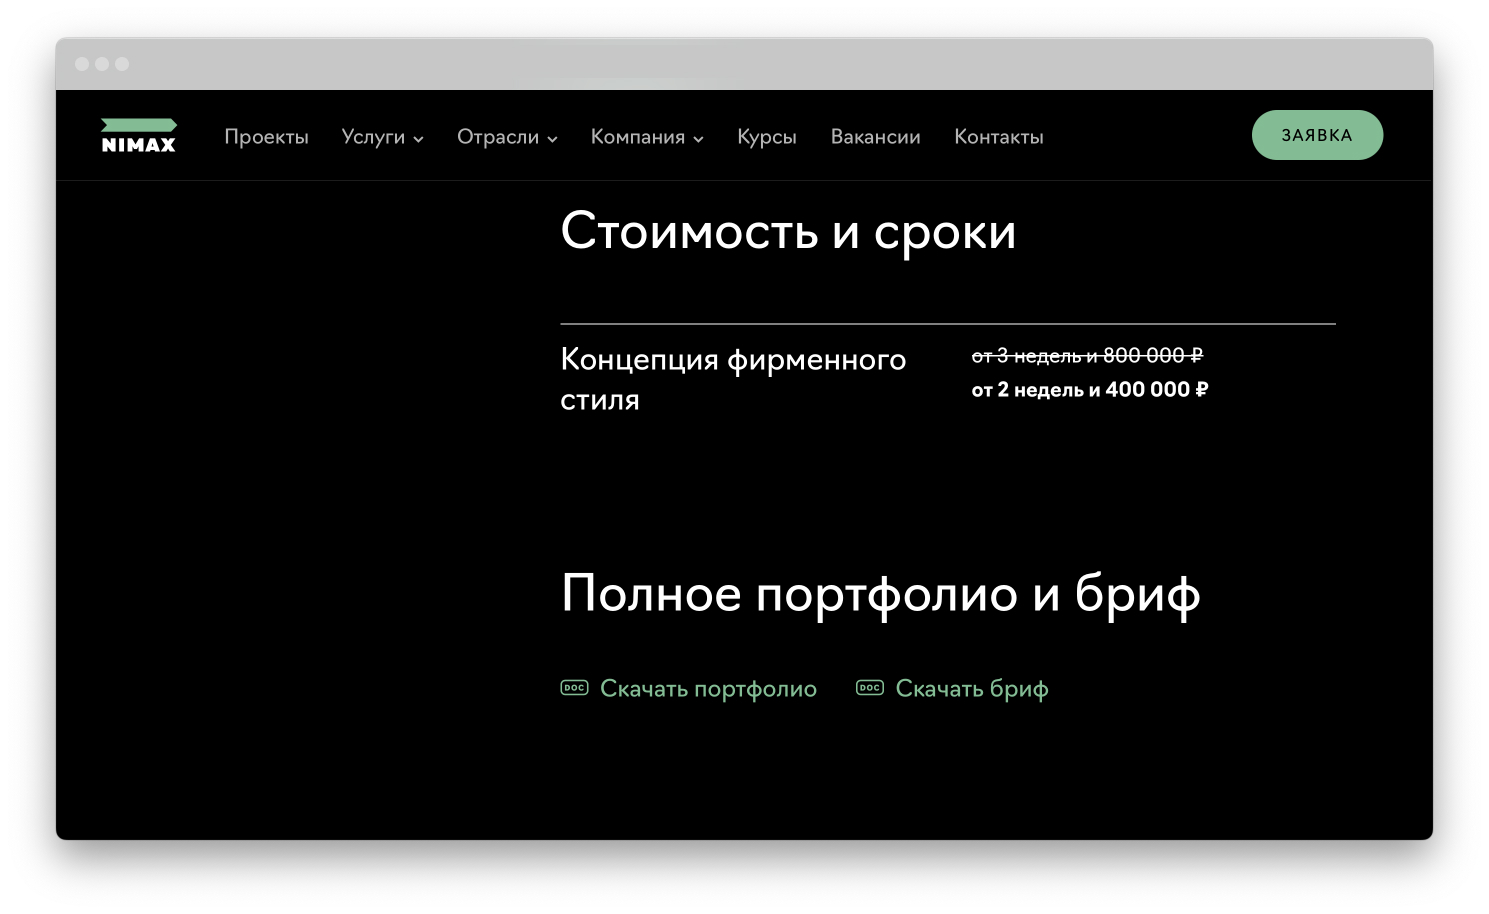Viewport: 1489px width, 914px height.
Task: Expand the chevron next to Компания
Action: point(698,139)
